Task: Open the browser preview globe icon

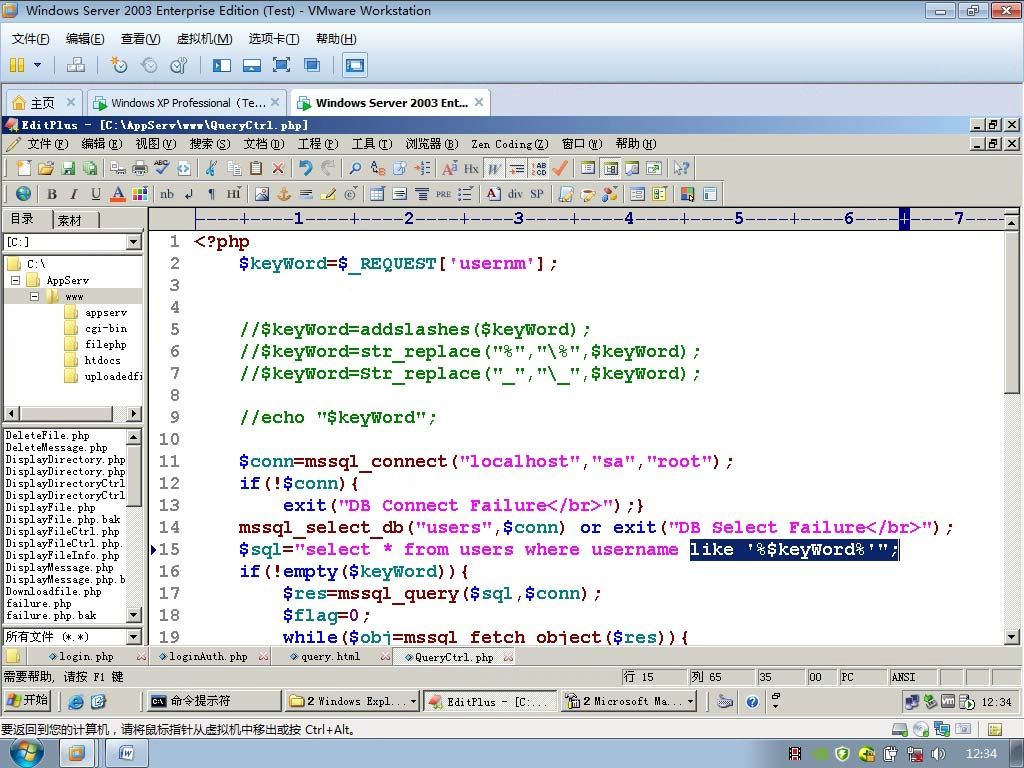Action: 24,194
